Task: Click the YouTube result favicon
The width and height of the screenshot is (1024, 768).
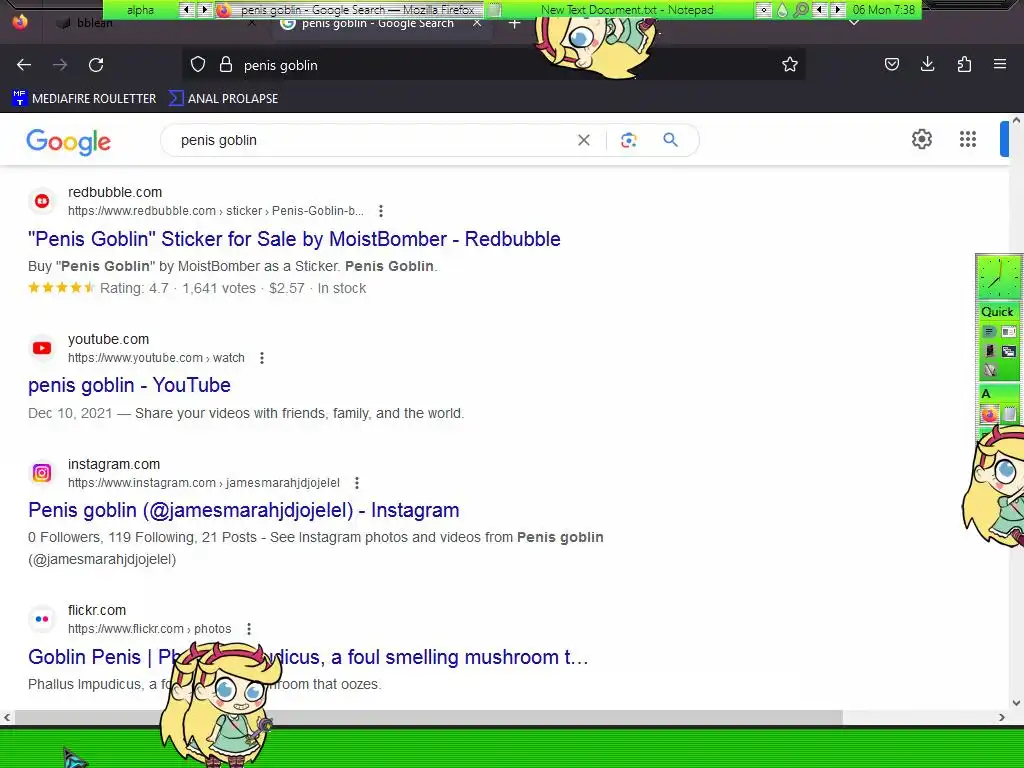Action: click(42, 348)
